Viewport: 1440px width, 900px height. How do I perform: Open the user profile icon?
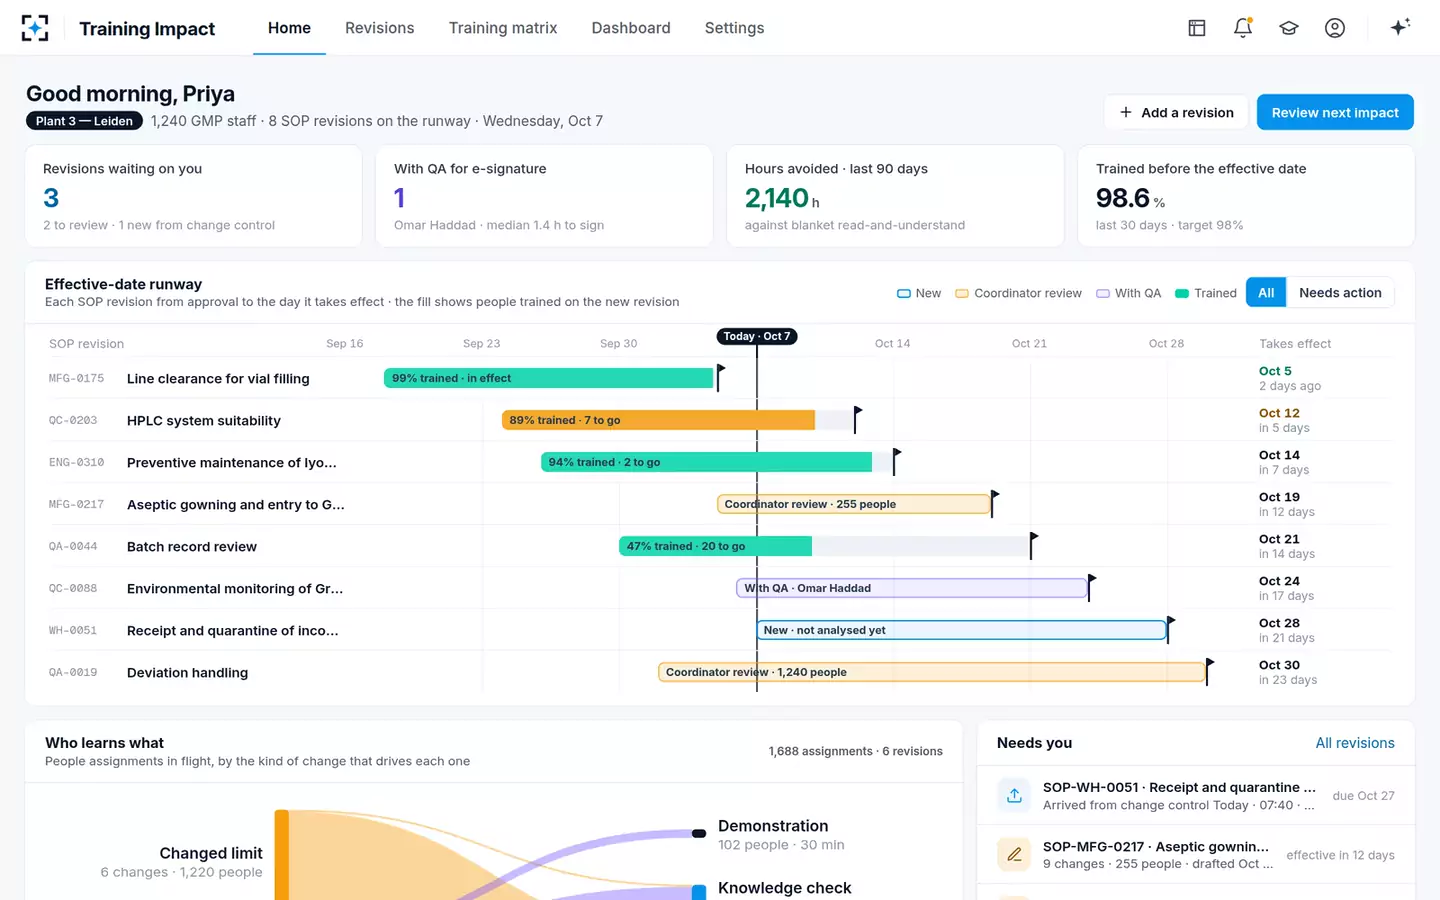1335,28
